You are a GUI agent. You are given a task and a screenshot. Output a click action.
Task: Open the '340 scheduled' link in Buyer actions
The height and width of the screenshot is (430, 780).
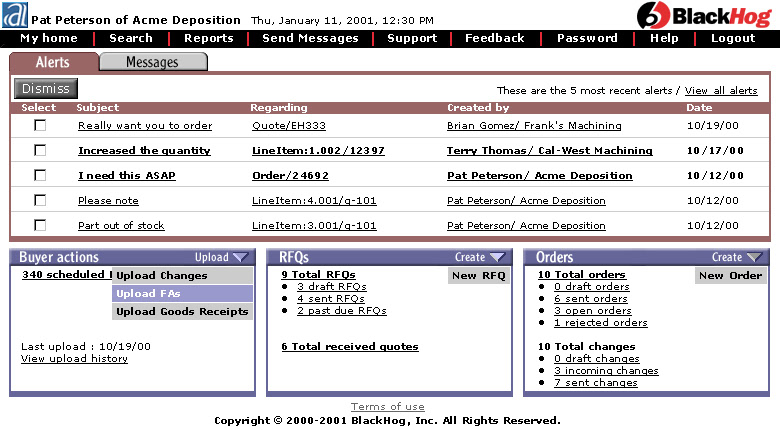click(x=67, y=275)
